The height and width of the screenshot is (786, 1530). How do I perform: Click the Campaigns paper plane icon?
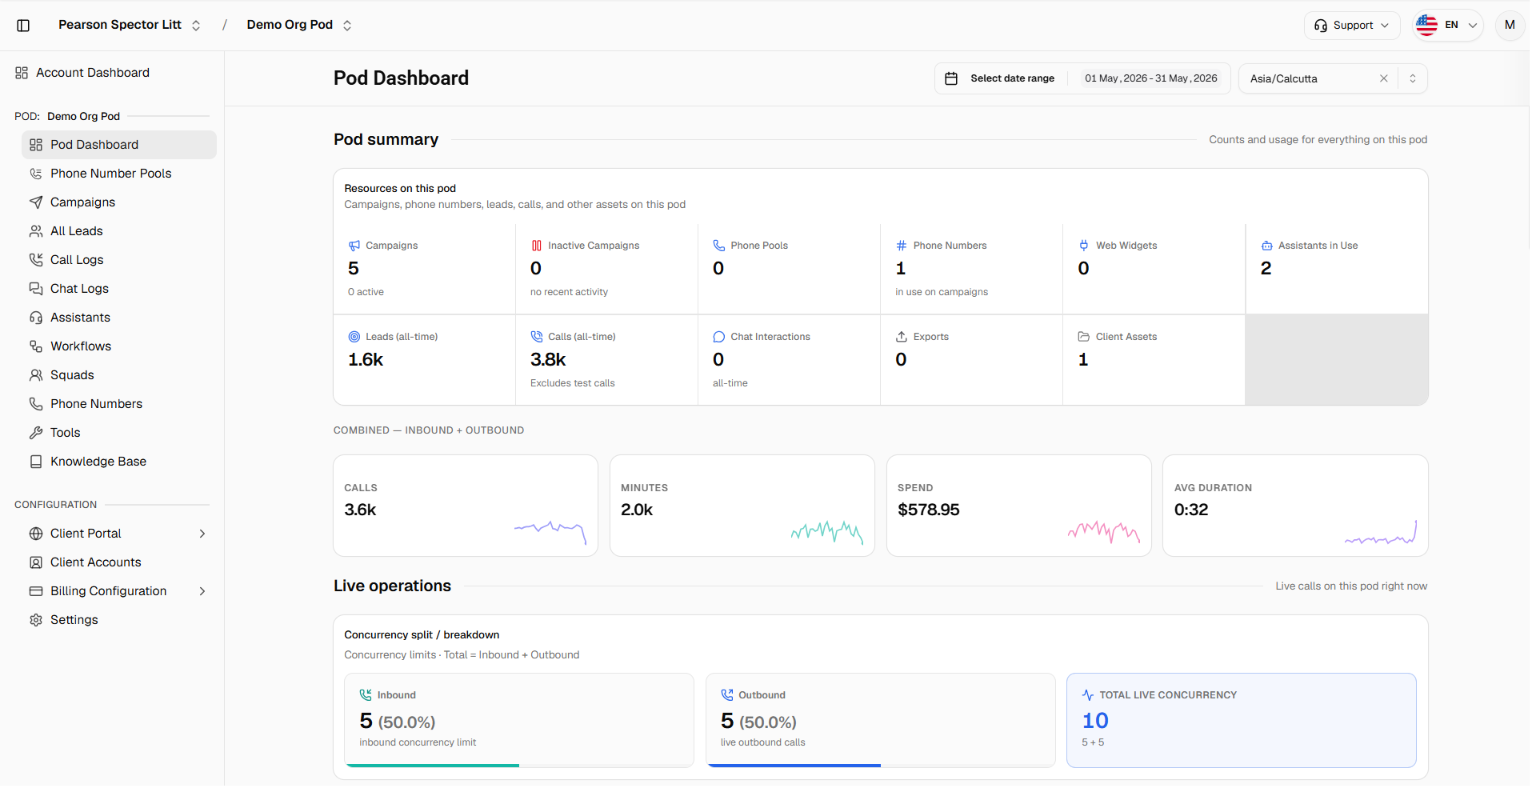click(36, 202)
